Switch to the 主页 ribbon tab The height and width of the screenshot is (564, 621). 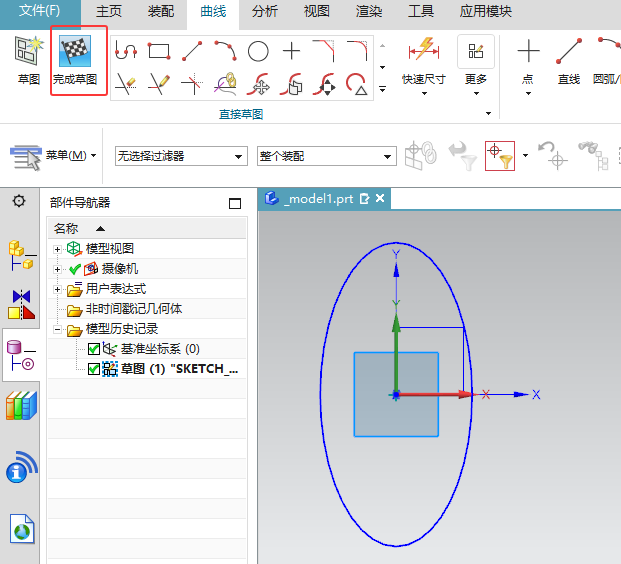tap(109, 11)
